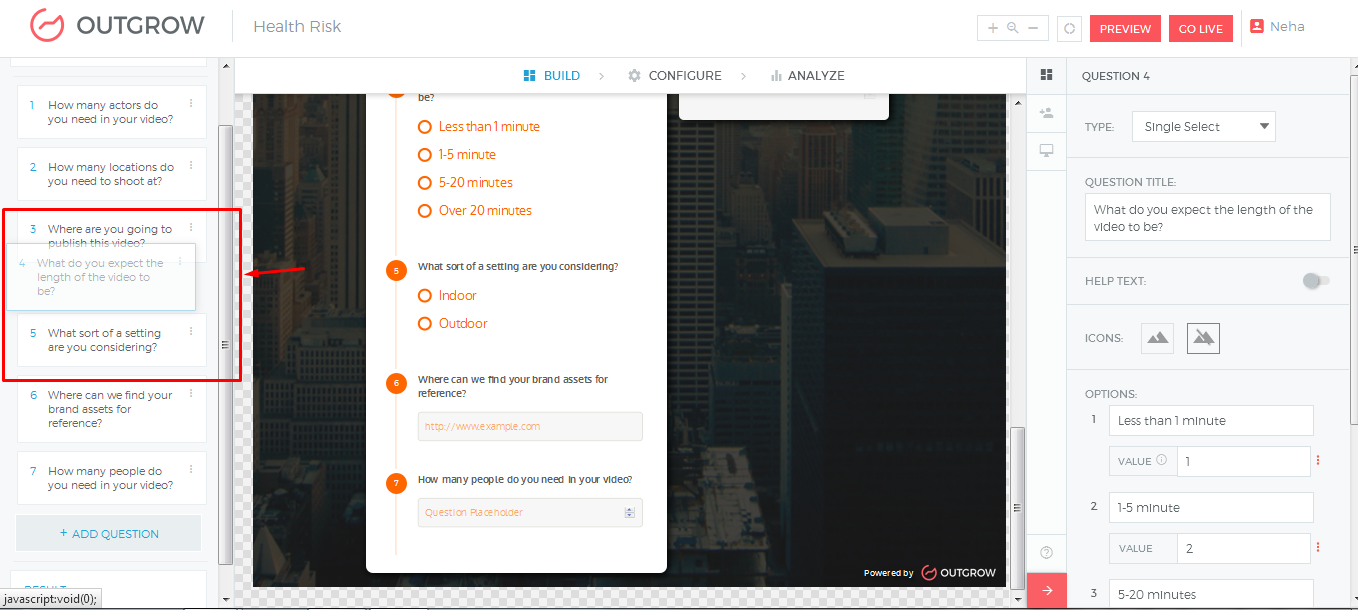Click option 1 'Less than 1 minute' field
Image resolution: width=1358 pixels, height=610 pixels.
[x=1211, y=420]
